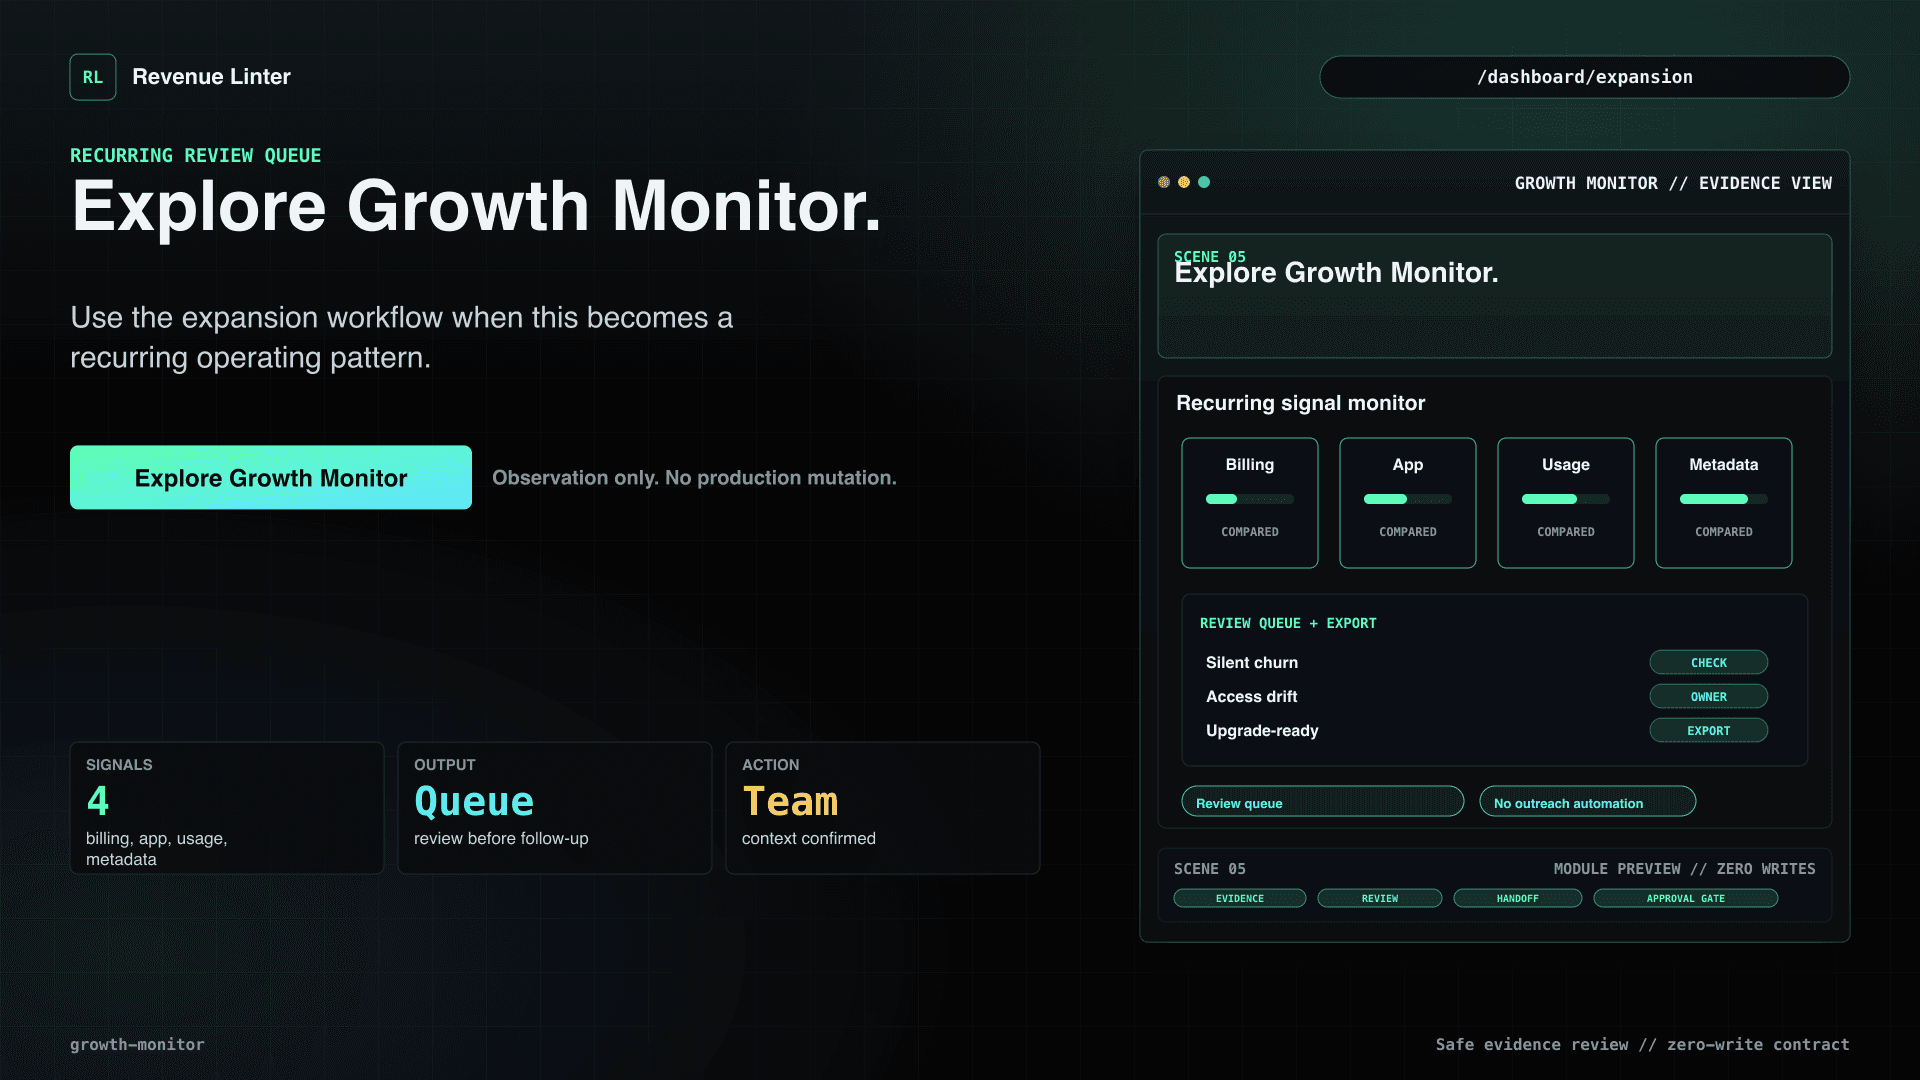Click the growth-monitor footer label
The image size is (1920, 1080).
click(x=137, y=1044)
